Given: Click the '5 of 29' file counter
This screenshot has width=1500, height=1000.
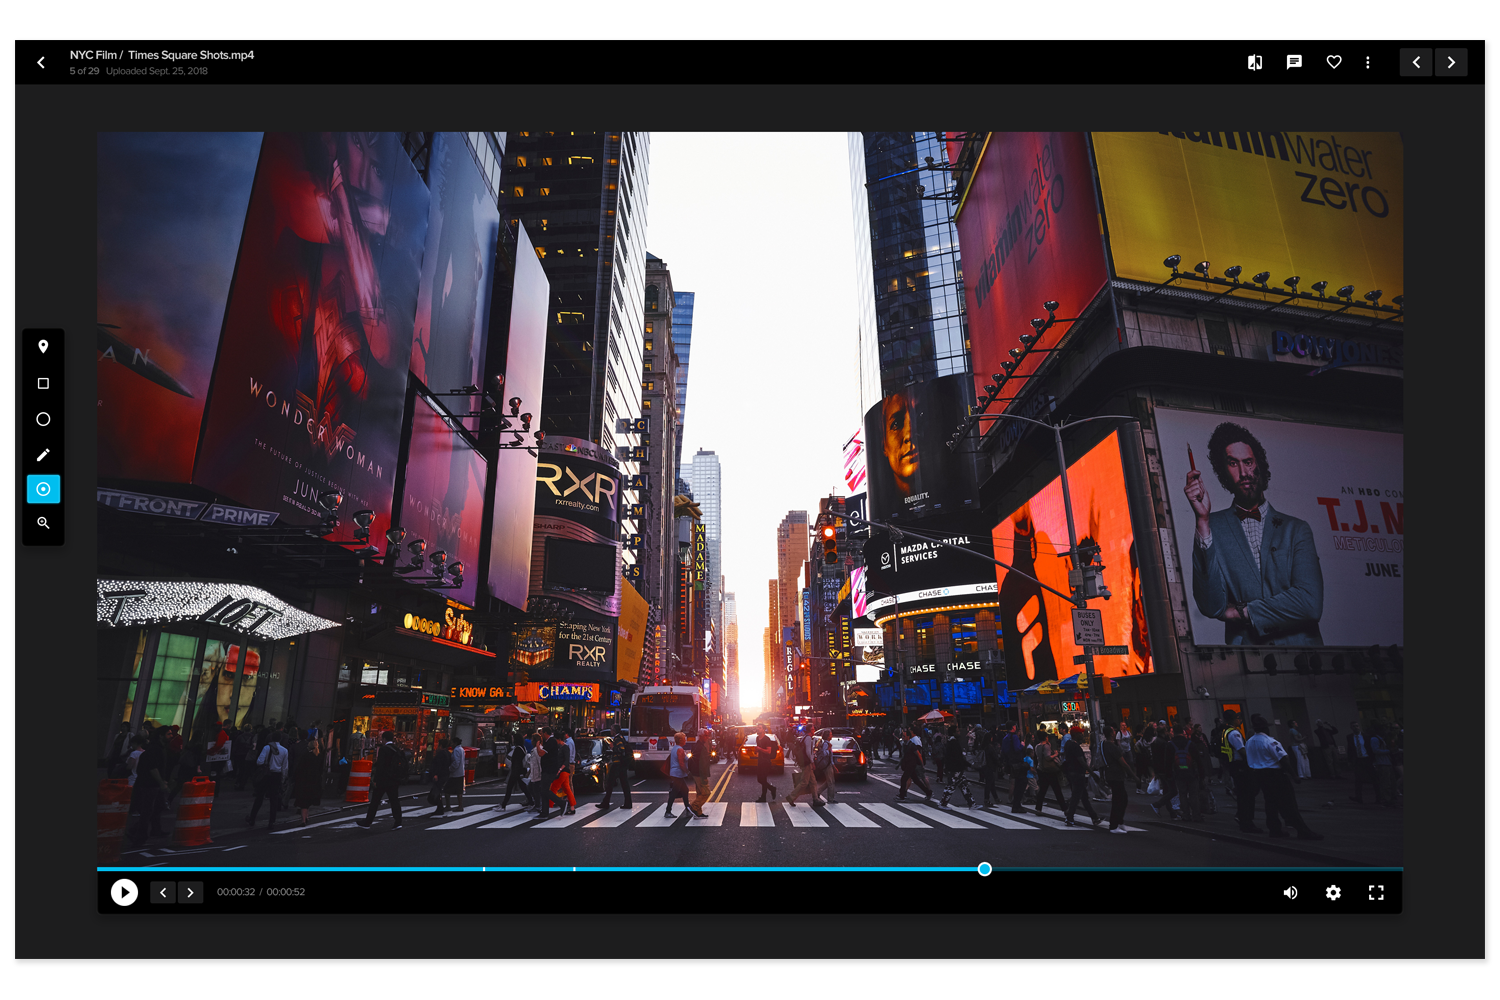Looking at the screenshot, I should point(84,71).
